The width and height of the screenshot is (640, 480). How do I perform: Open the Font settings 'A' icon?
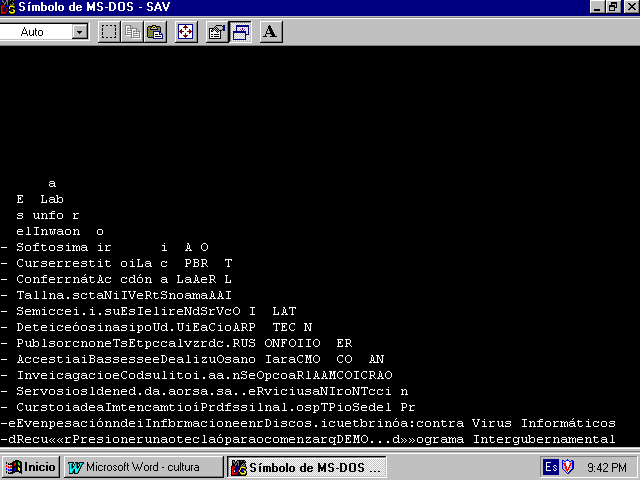point(271,32)
